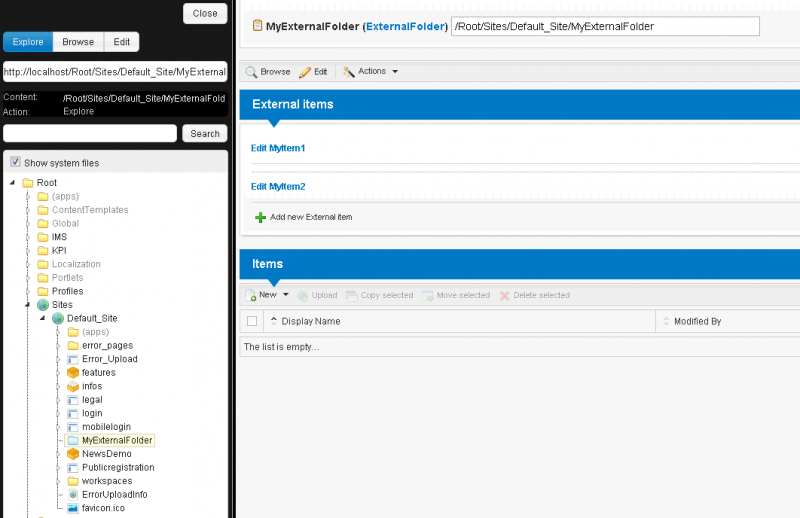Click Add new External item
Image resolution: width=800 pixels, height=518 pixels.
point(304,217)
